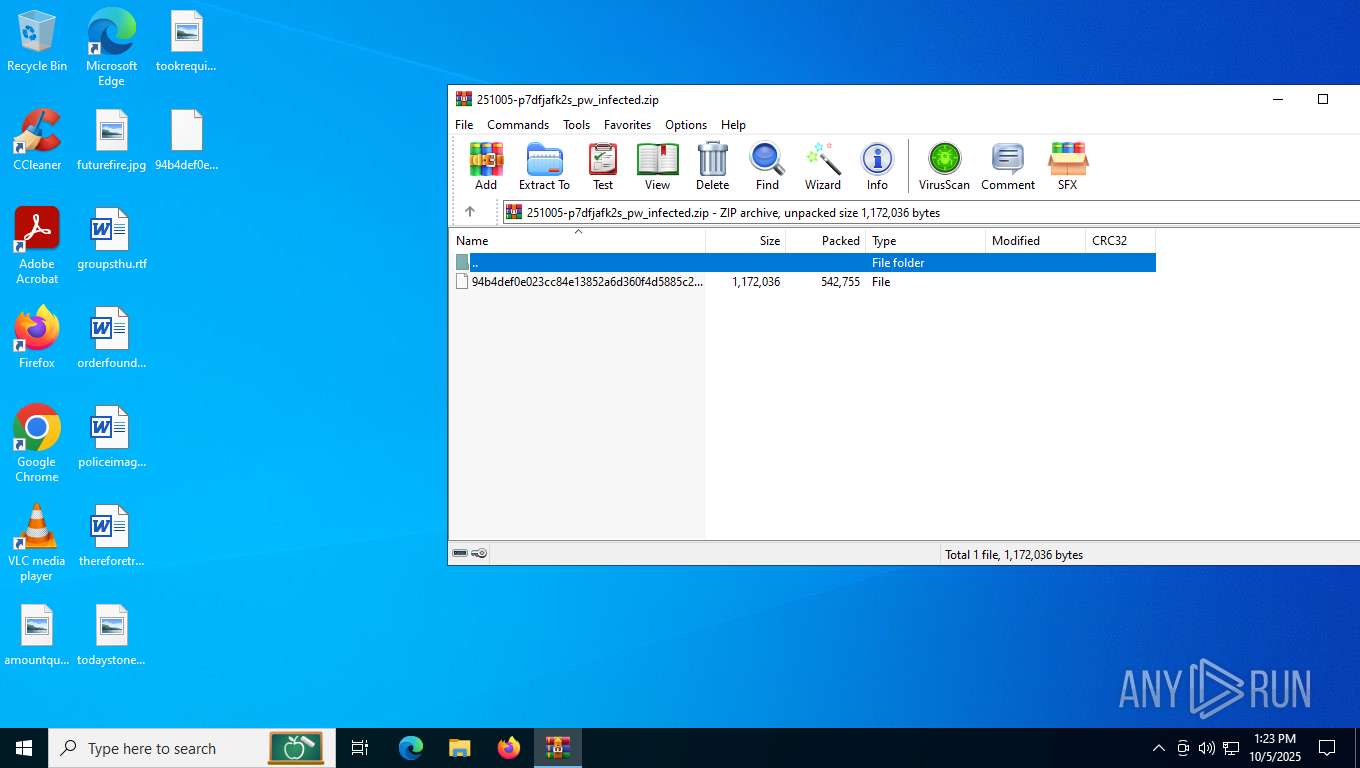
Task: Select the VLC media player desktop icon
Action: coord(37,542)
